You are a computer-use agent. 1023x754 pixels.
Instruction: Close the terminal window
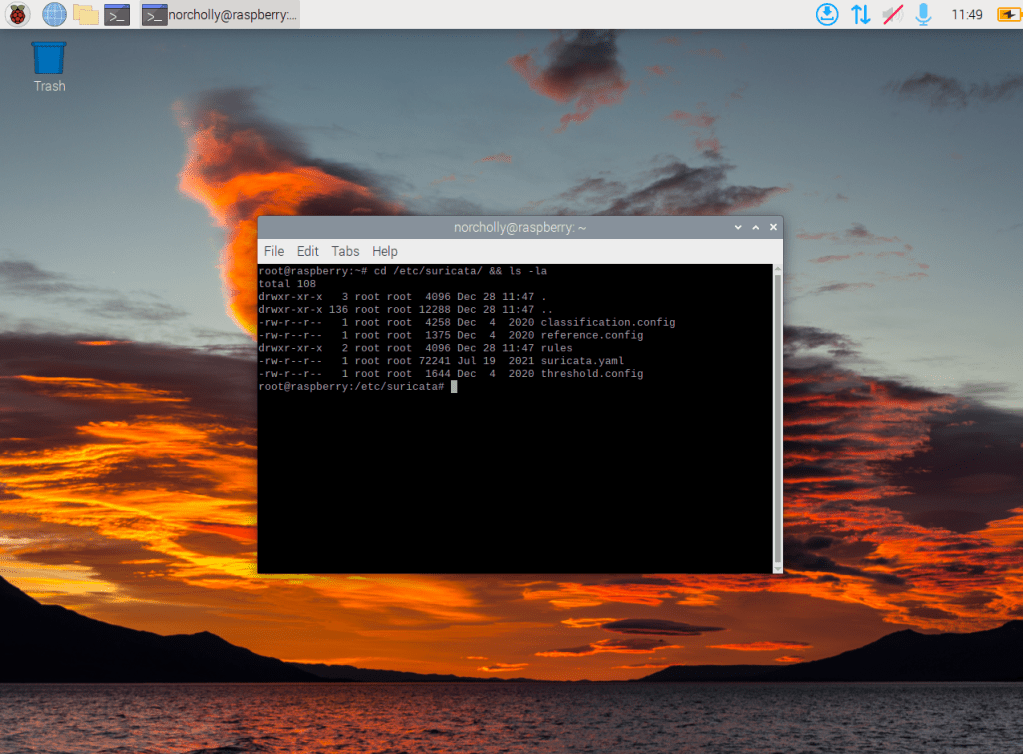click(773, 227)
